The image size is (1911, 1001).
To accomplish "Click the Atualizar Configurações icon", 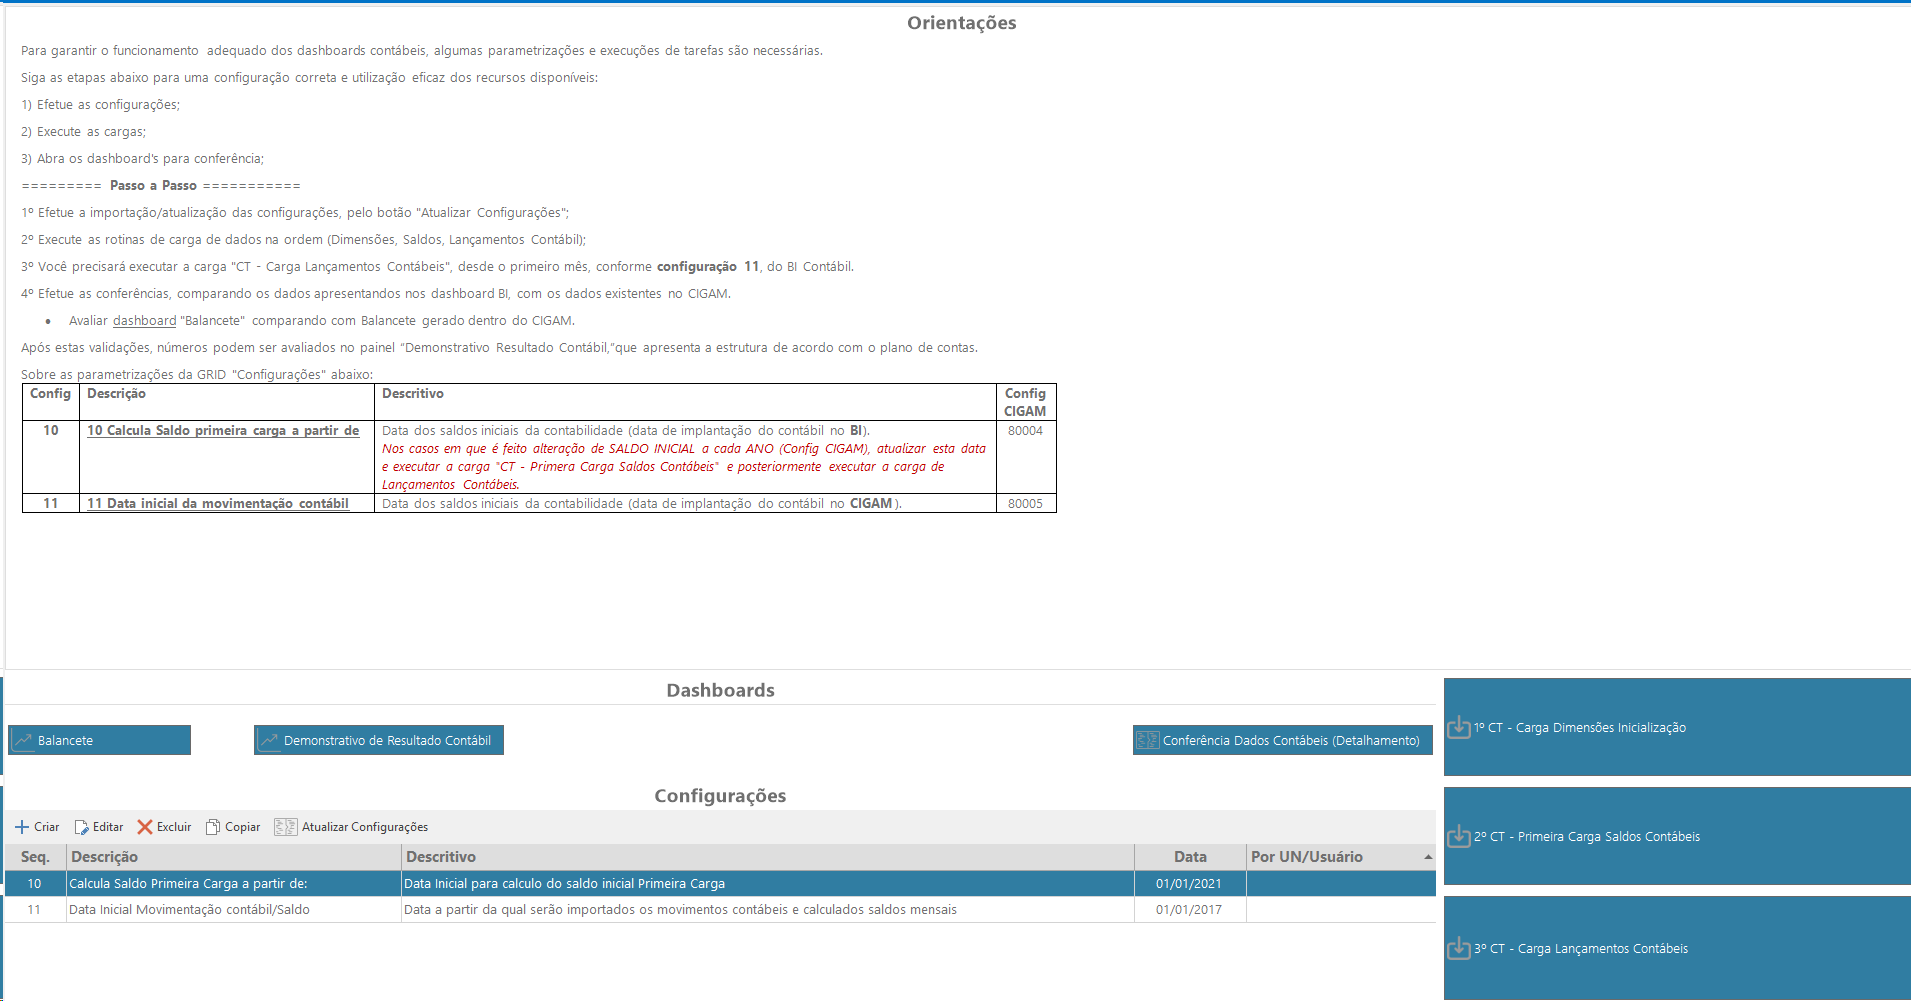I will tap(286, 827).
